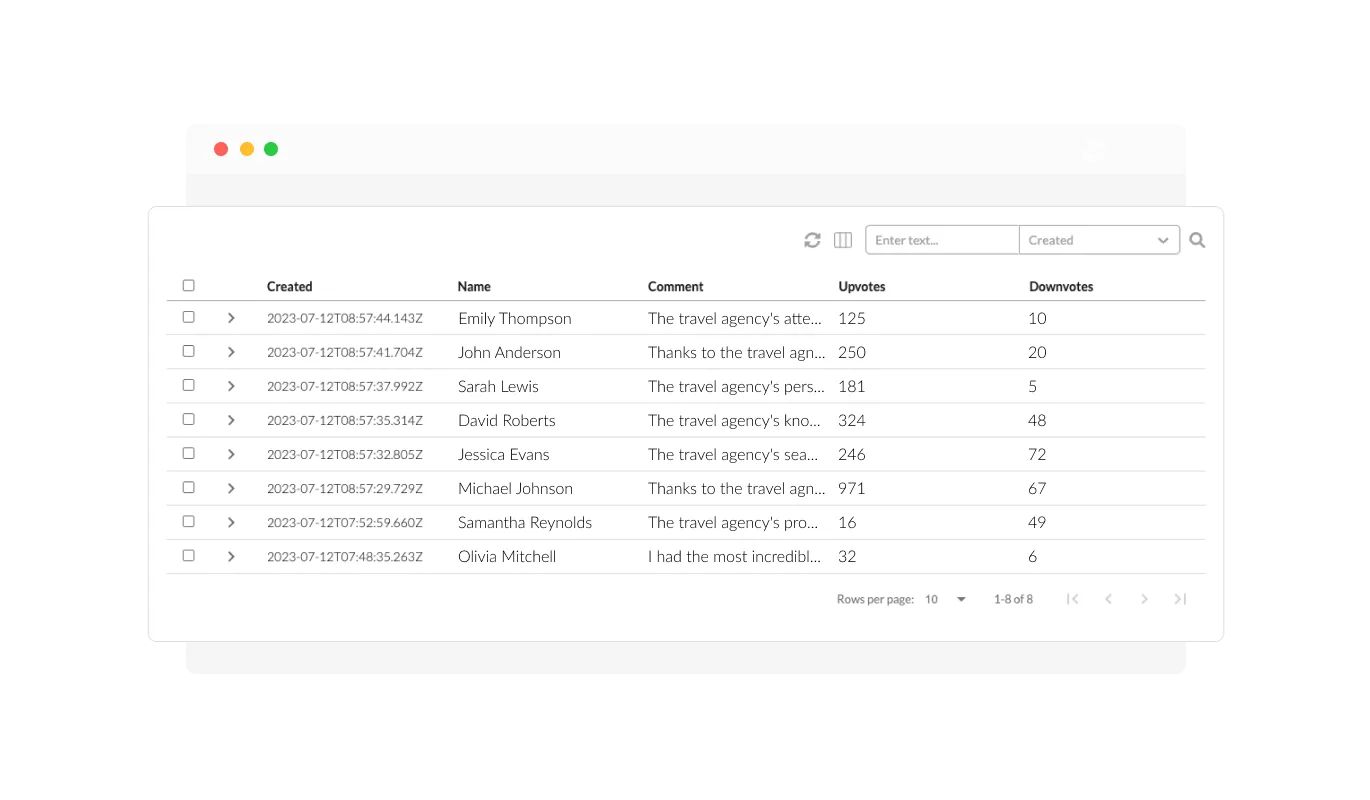
Task: Expand John Anderson's comment row
Action: (x=231, y=351)
